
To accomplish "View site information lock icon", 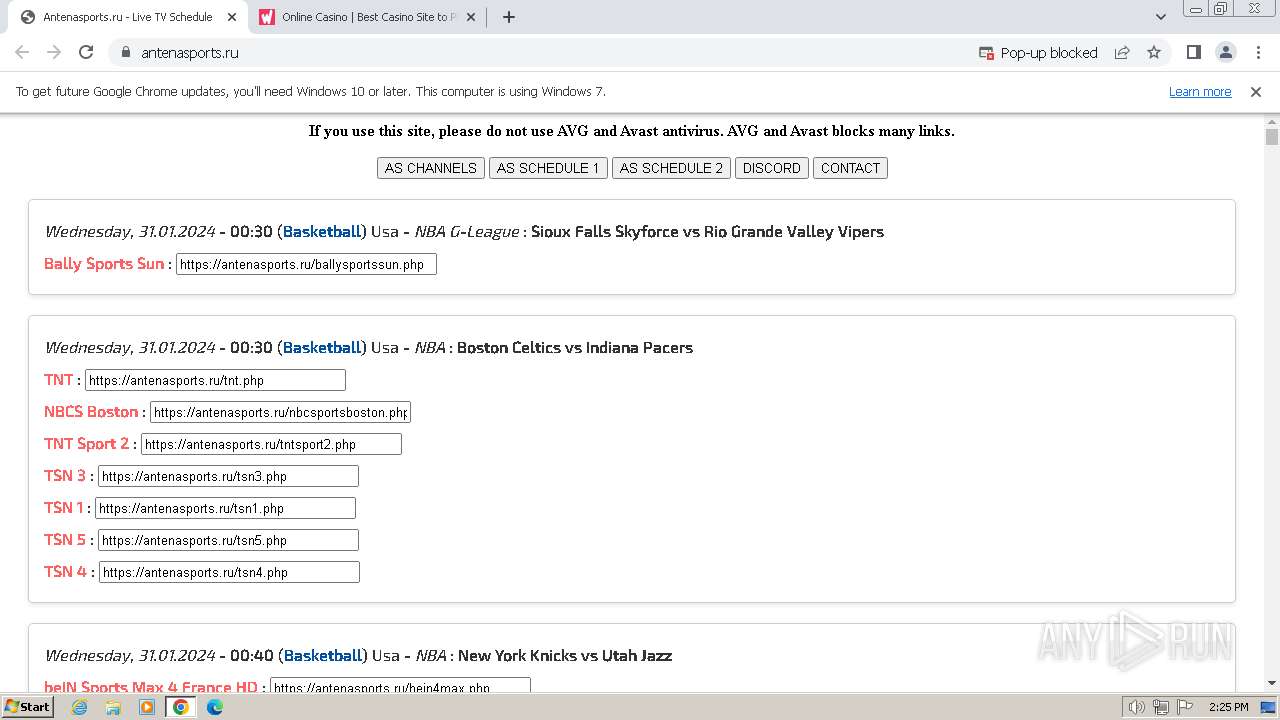I will tap(125, 52).
